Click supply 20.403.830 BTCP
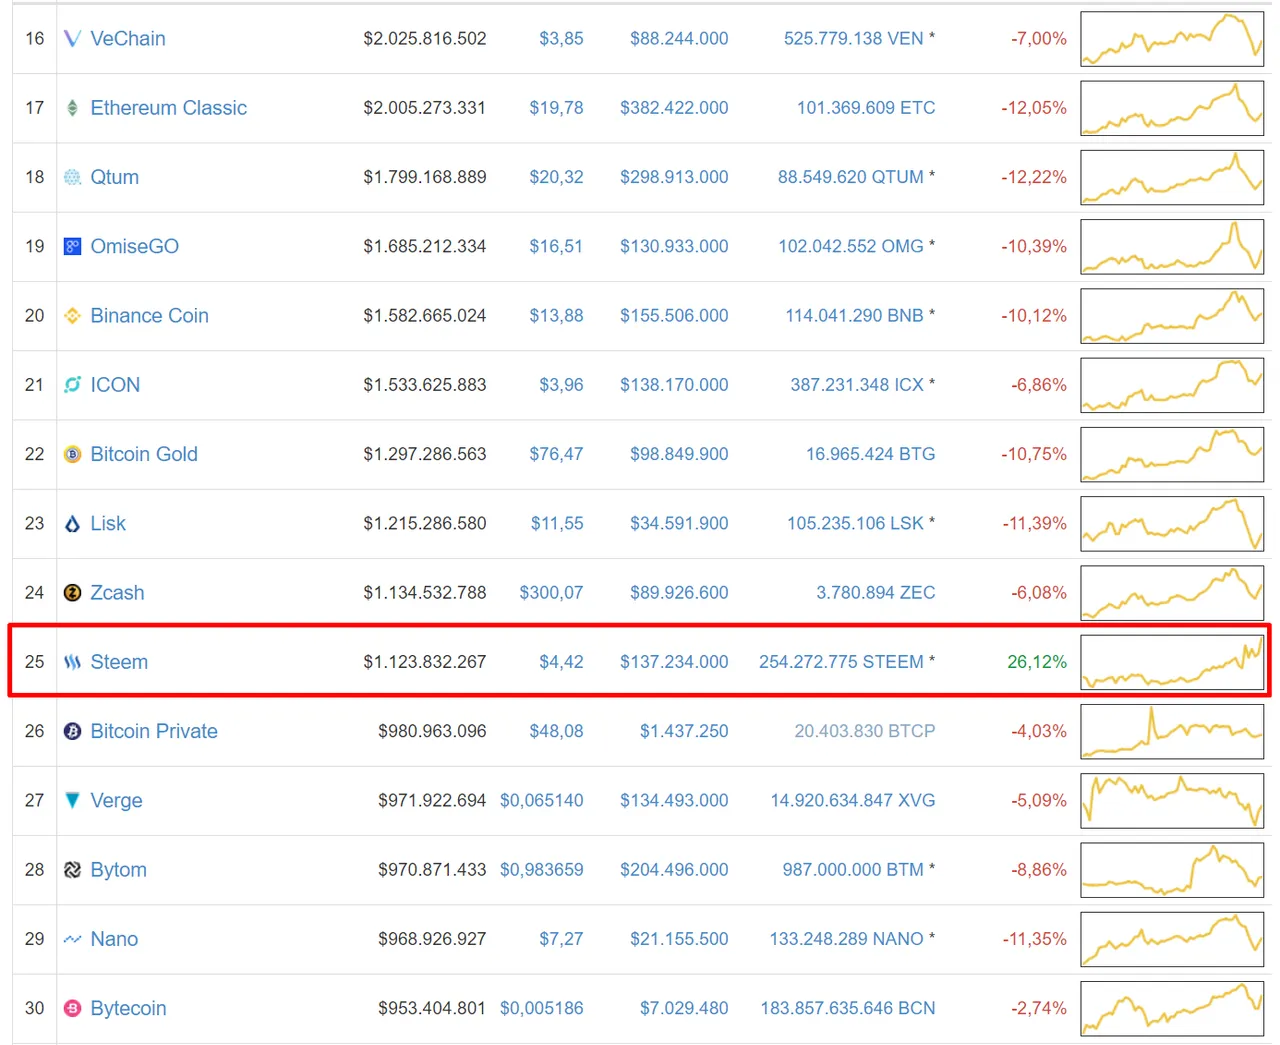 865,731
